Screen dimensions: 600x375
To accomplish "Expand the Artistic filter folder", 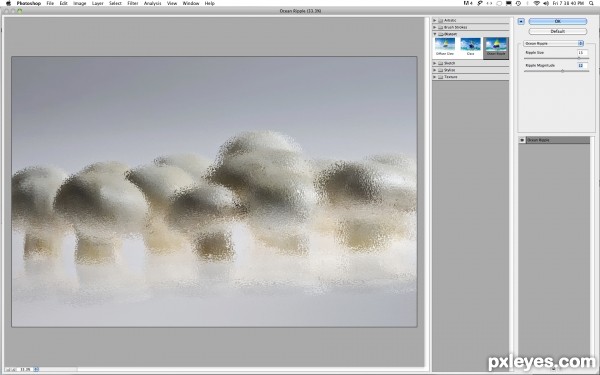I will point(435,20).
